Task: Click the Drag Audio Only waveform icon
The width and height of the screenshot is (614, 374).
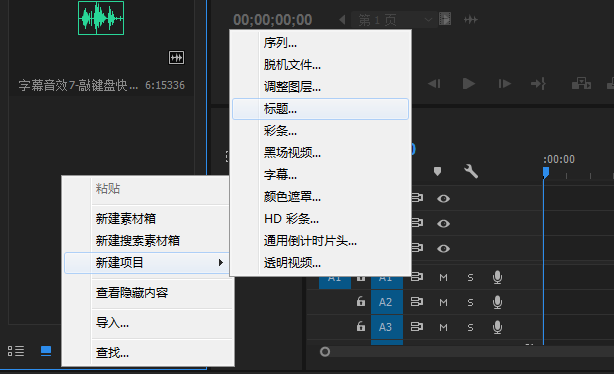Action: 471,20
